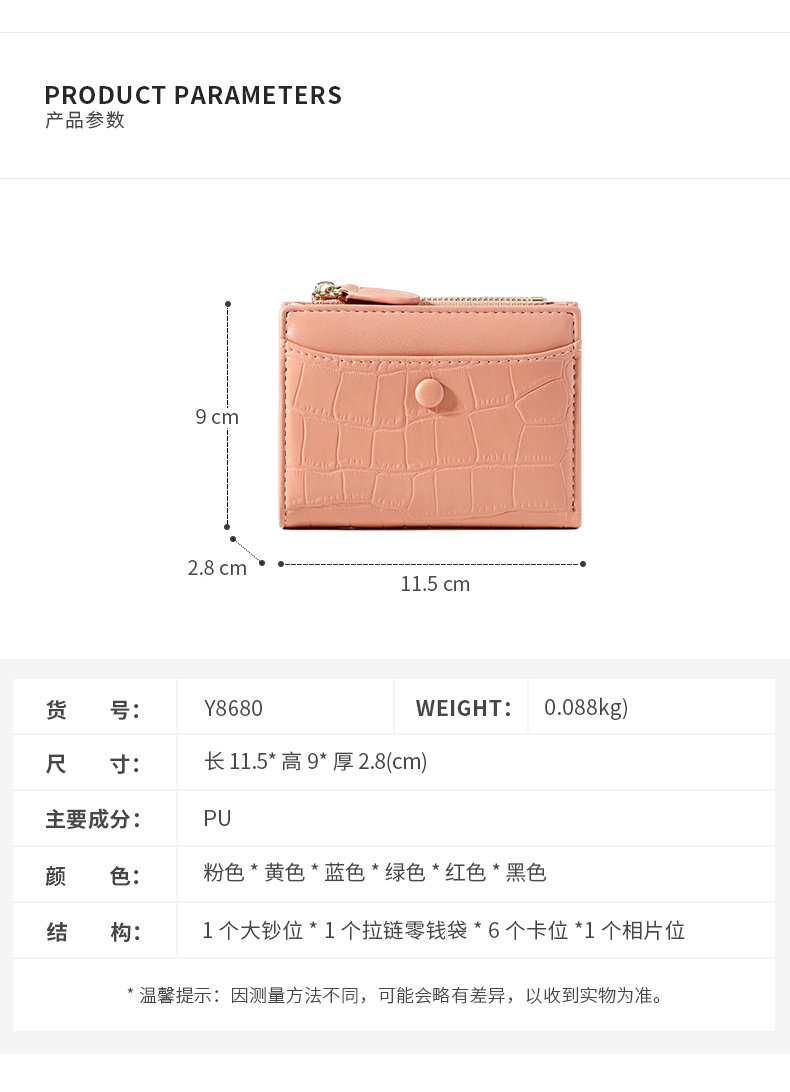The height and width of the screenshot is (1092, 790).
Task: Click the 9 cm height label
Action: 217,417
